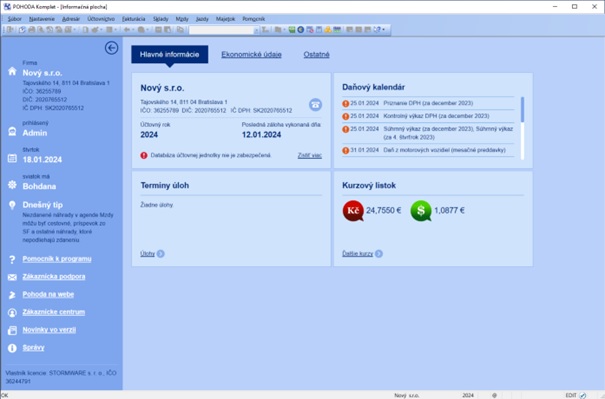This screenshot has height=399, width=605.
Task: Click the lightbulb icon beside Dnešný tip
Action: point(12,205)
